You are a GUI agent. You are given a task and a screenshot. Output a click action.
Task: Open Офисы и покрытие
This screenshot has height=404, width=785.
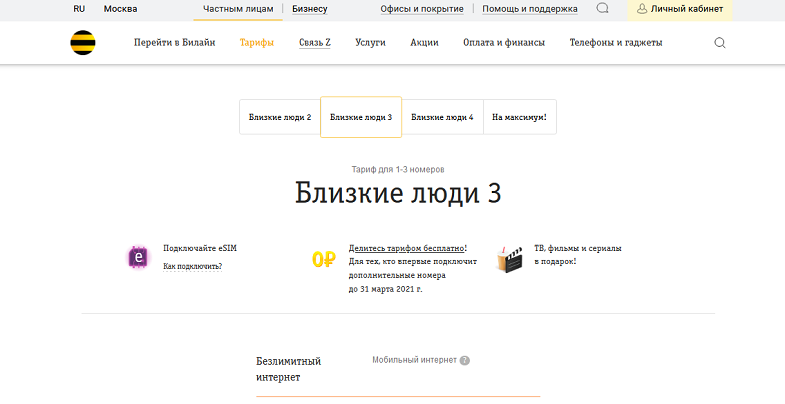pos(422,9)
